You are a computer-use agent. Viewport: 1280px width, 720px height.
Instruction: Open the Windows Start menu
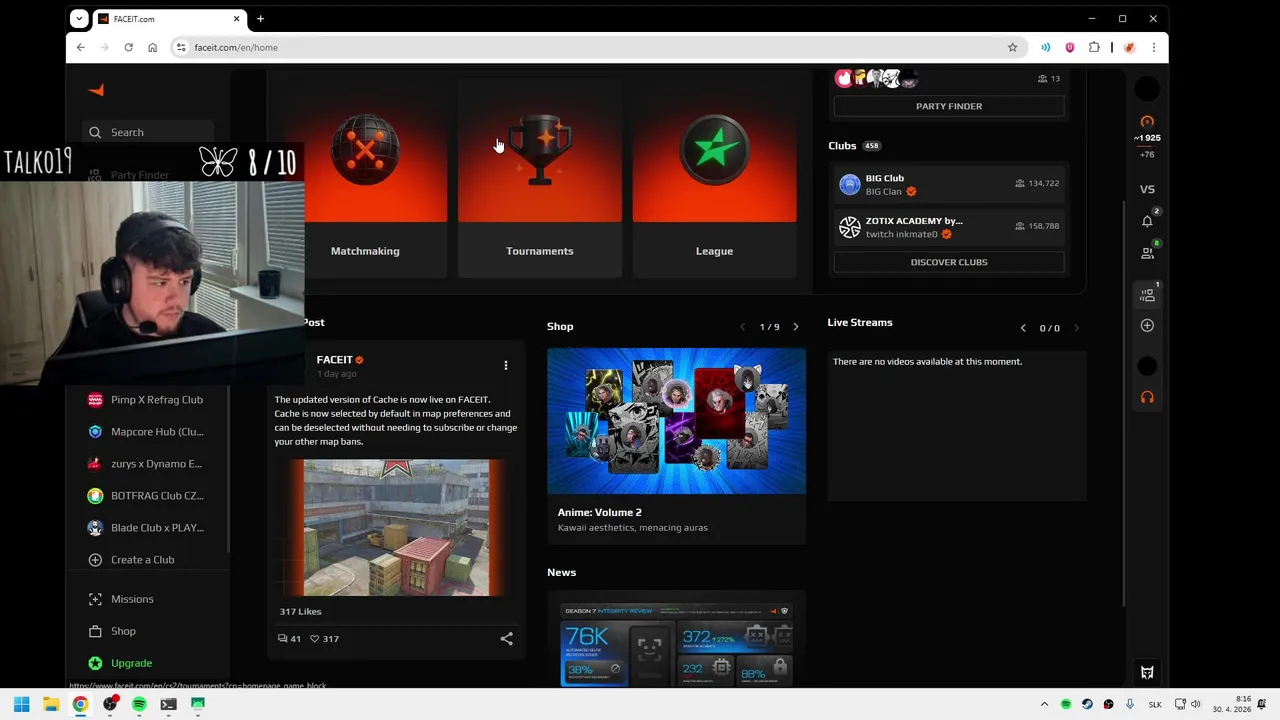[x=21, y=704]
